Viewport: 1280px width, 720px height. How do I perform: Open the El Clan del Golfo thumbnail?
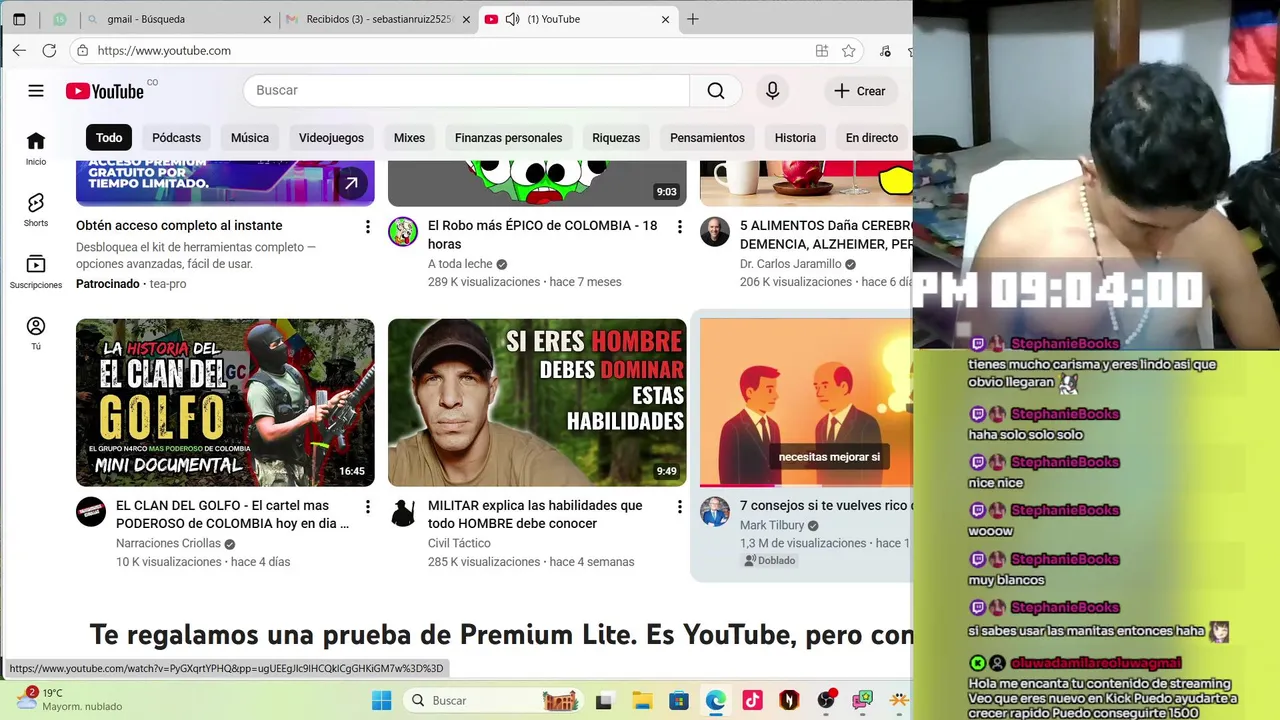coord(225,402)
